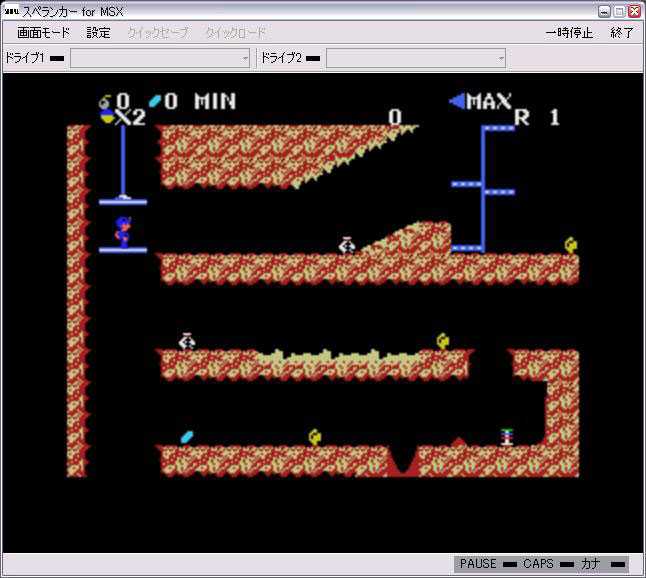Click the CAPS status indicator
The height and width of the screenshot is (578, 646).
[548, 564]
